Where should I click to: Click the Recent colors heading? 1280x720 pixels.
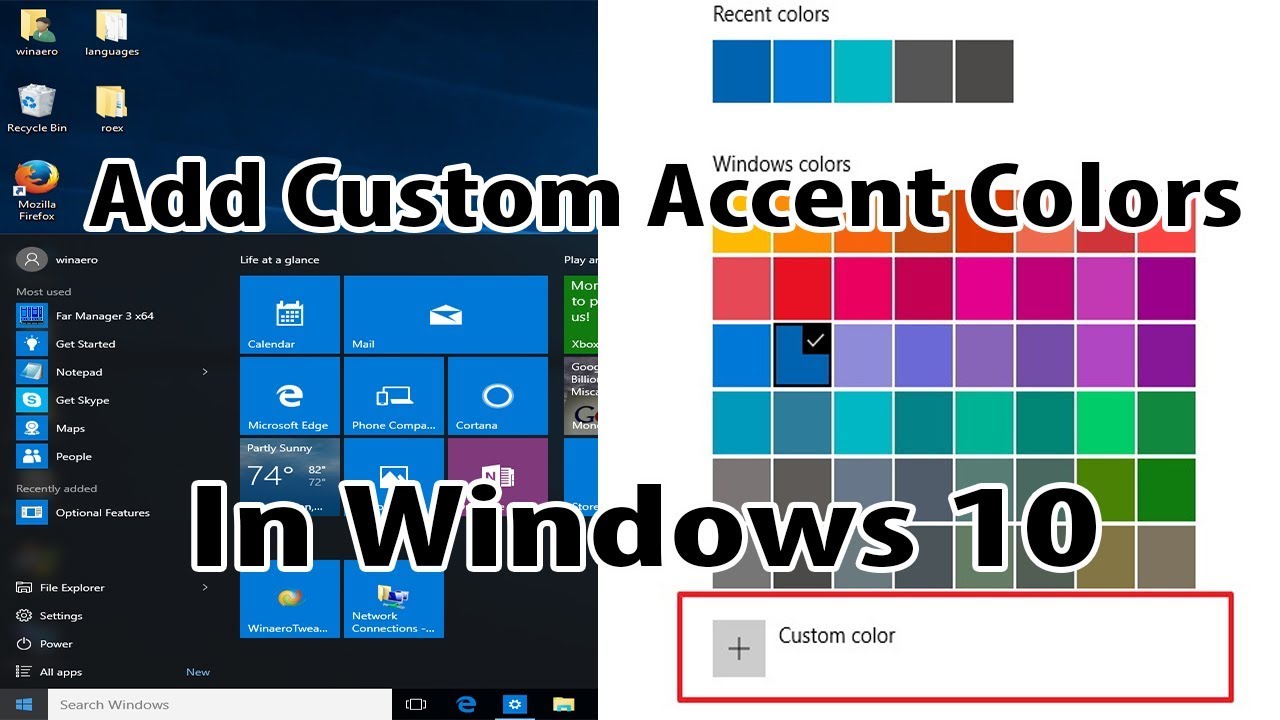771,14
